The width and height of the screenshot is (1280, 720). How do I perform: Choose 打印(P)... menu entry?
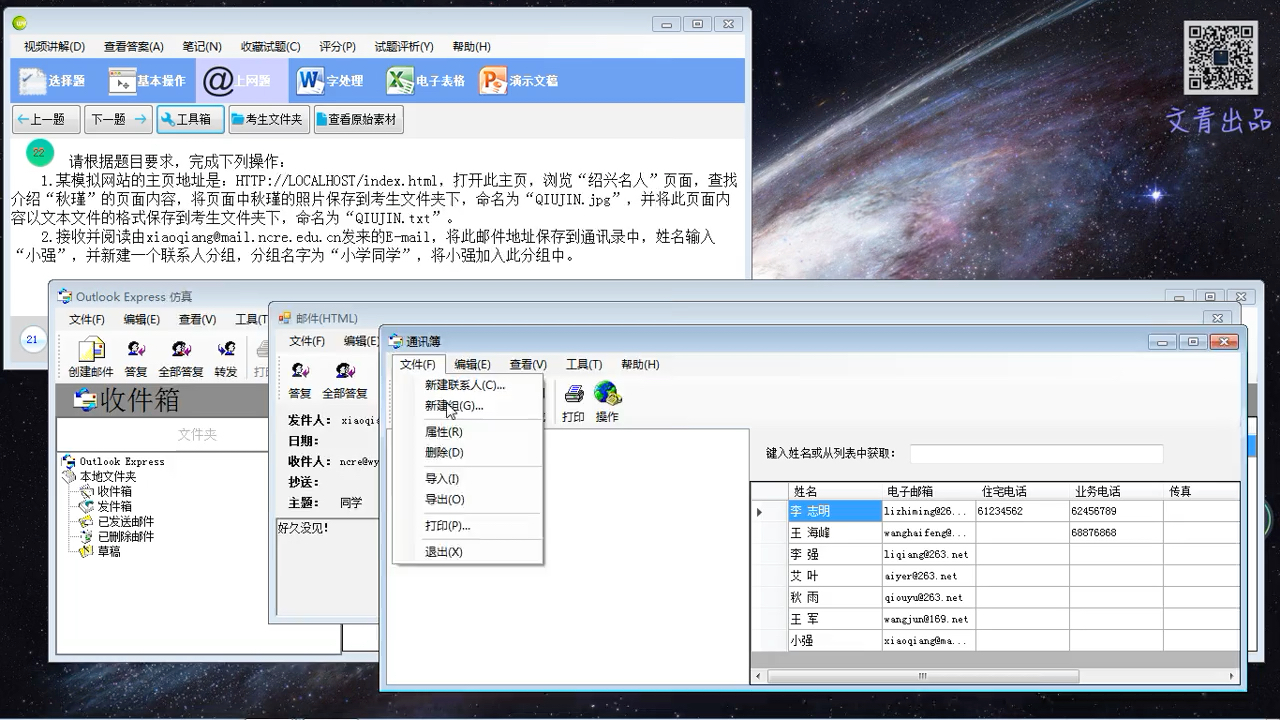(x=467, y=526)
